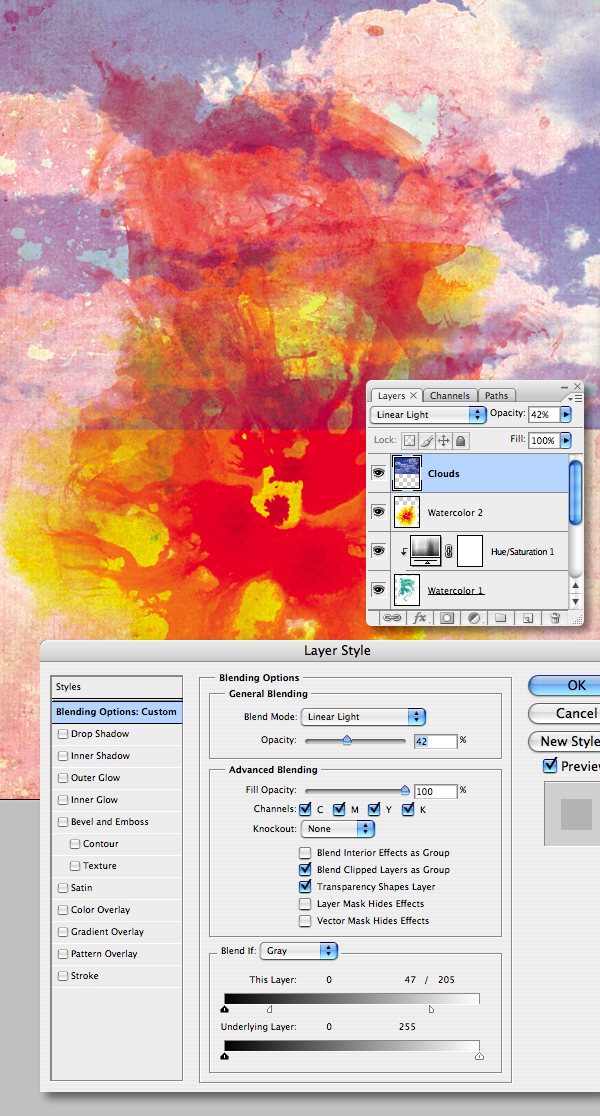
Task: Enable the Bevel and Emboss checkbox
Action: [63, 822]
